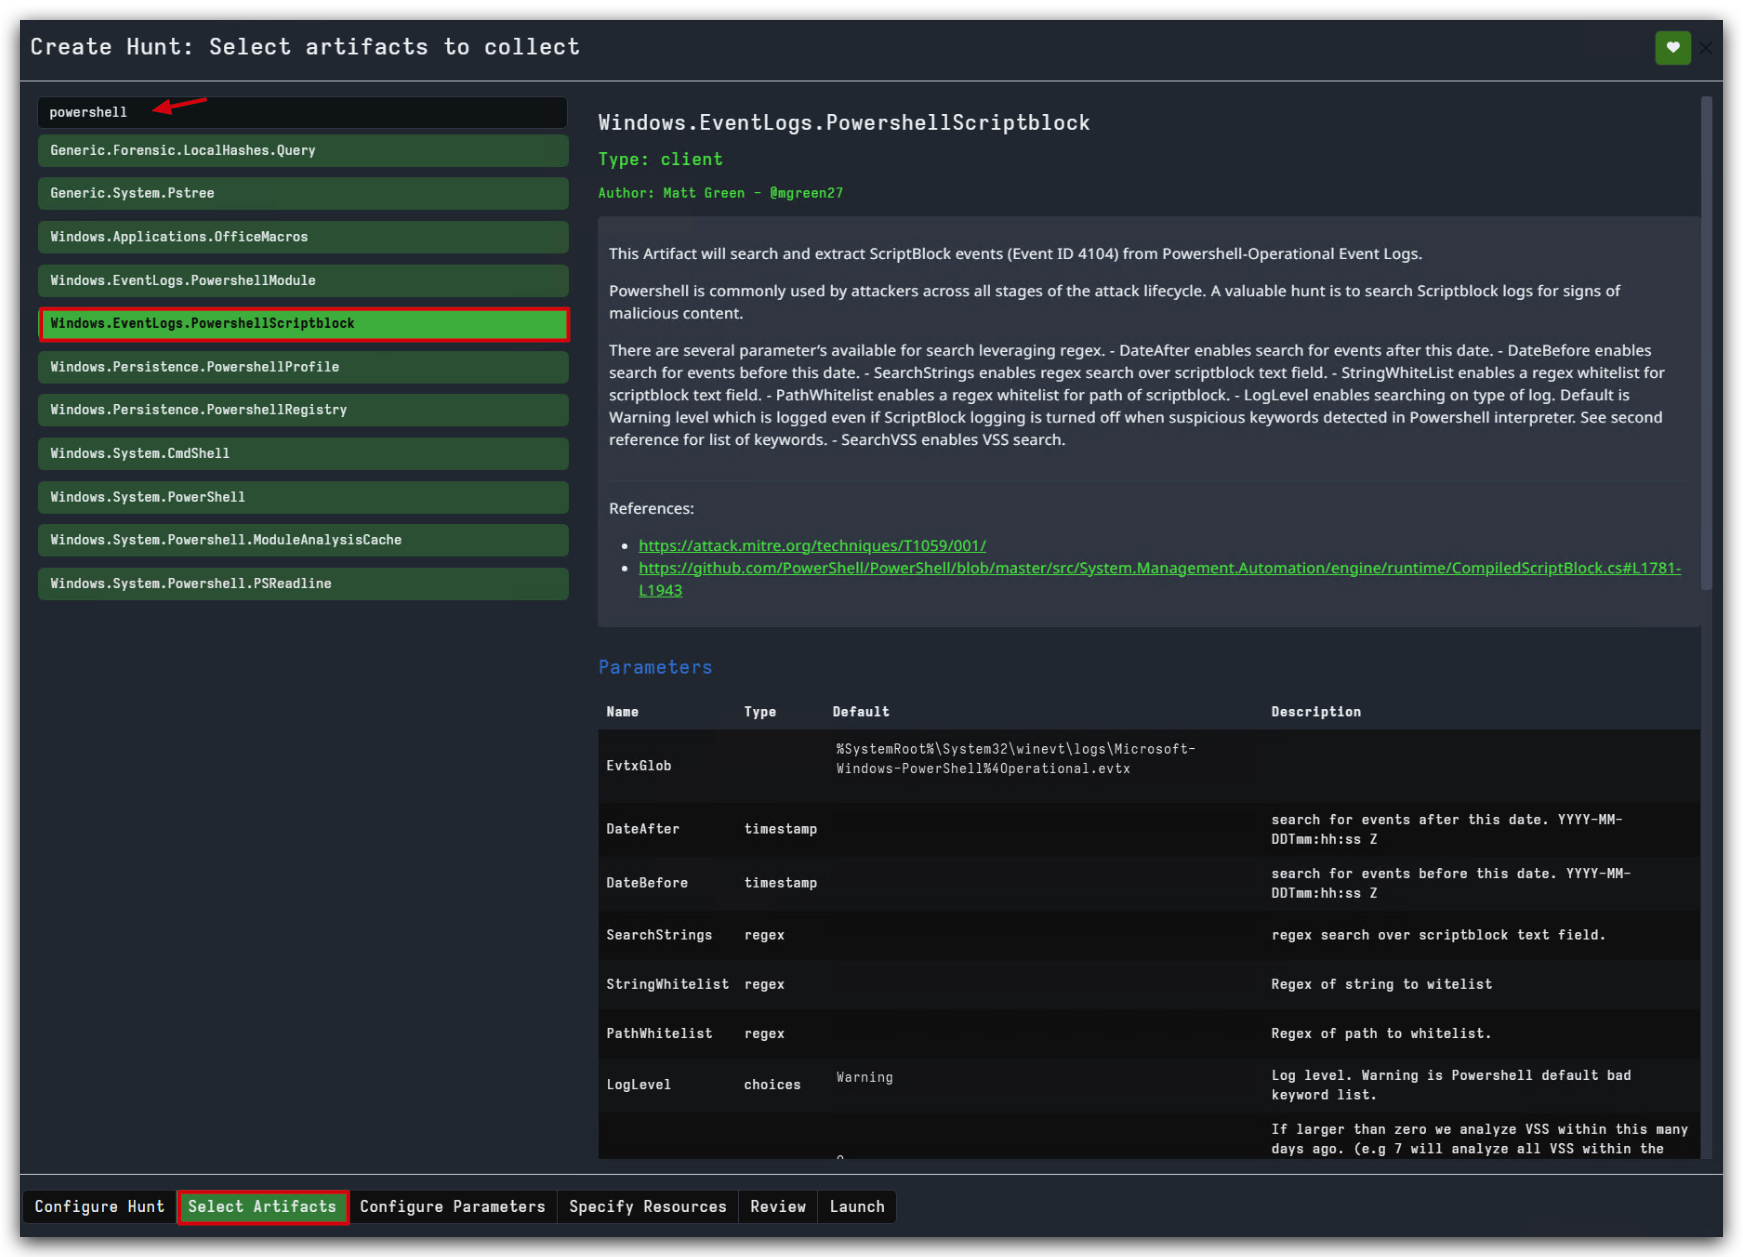This screenshot has width=1743, height=1257.
Task: Go to Select Artifacts step
Action: [262, 1207]
